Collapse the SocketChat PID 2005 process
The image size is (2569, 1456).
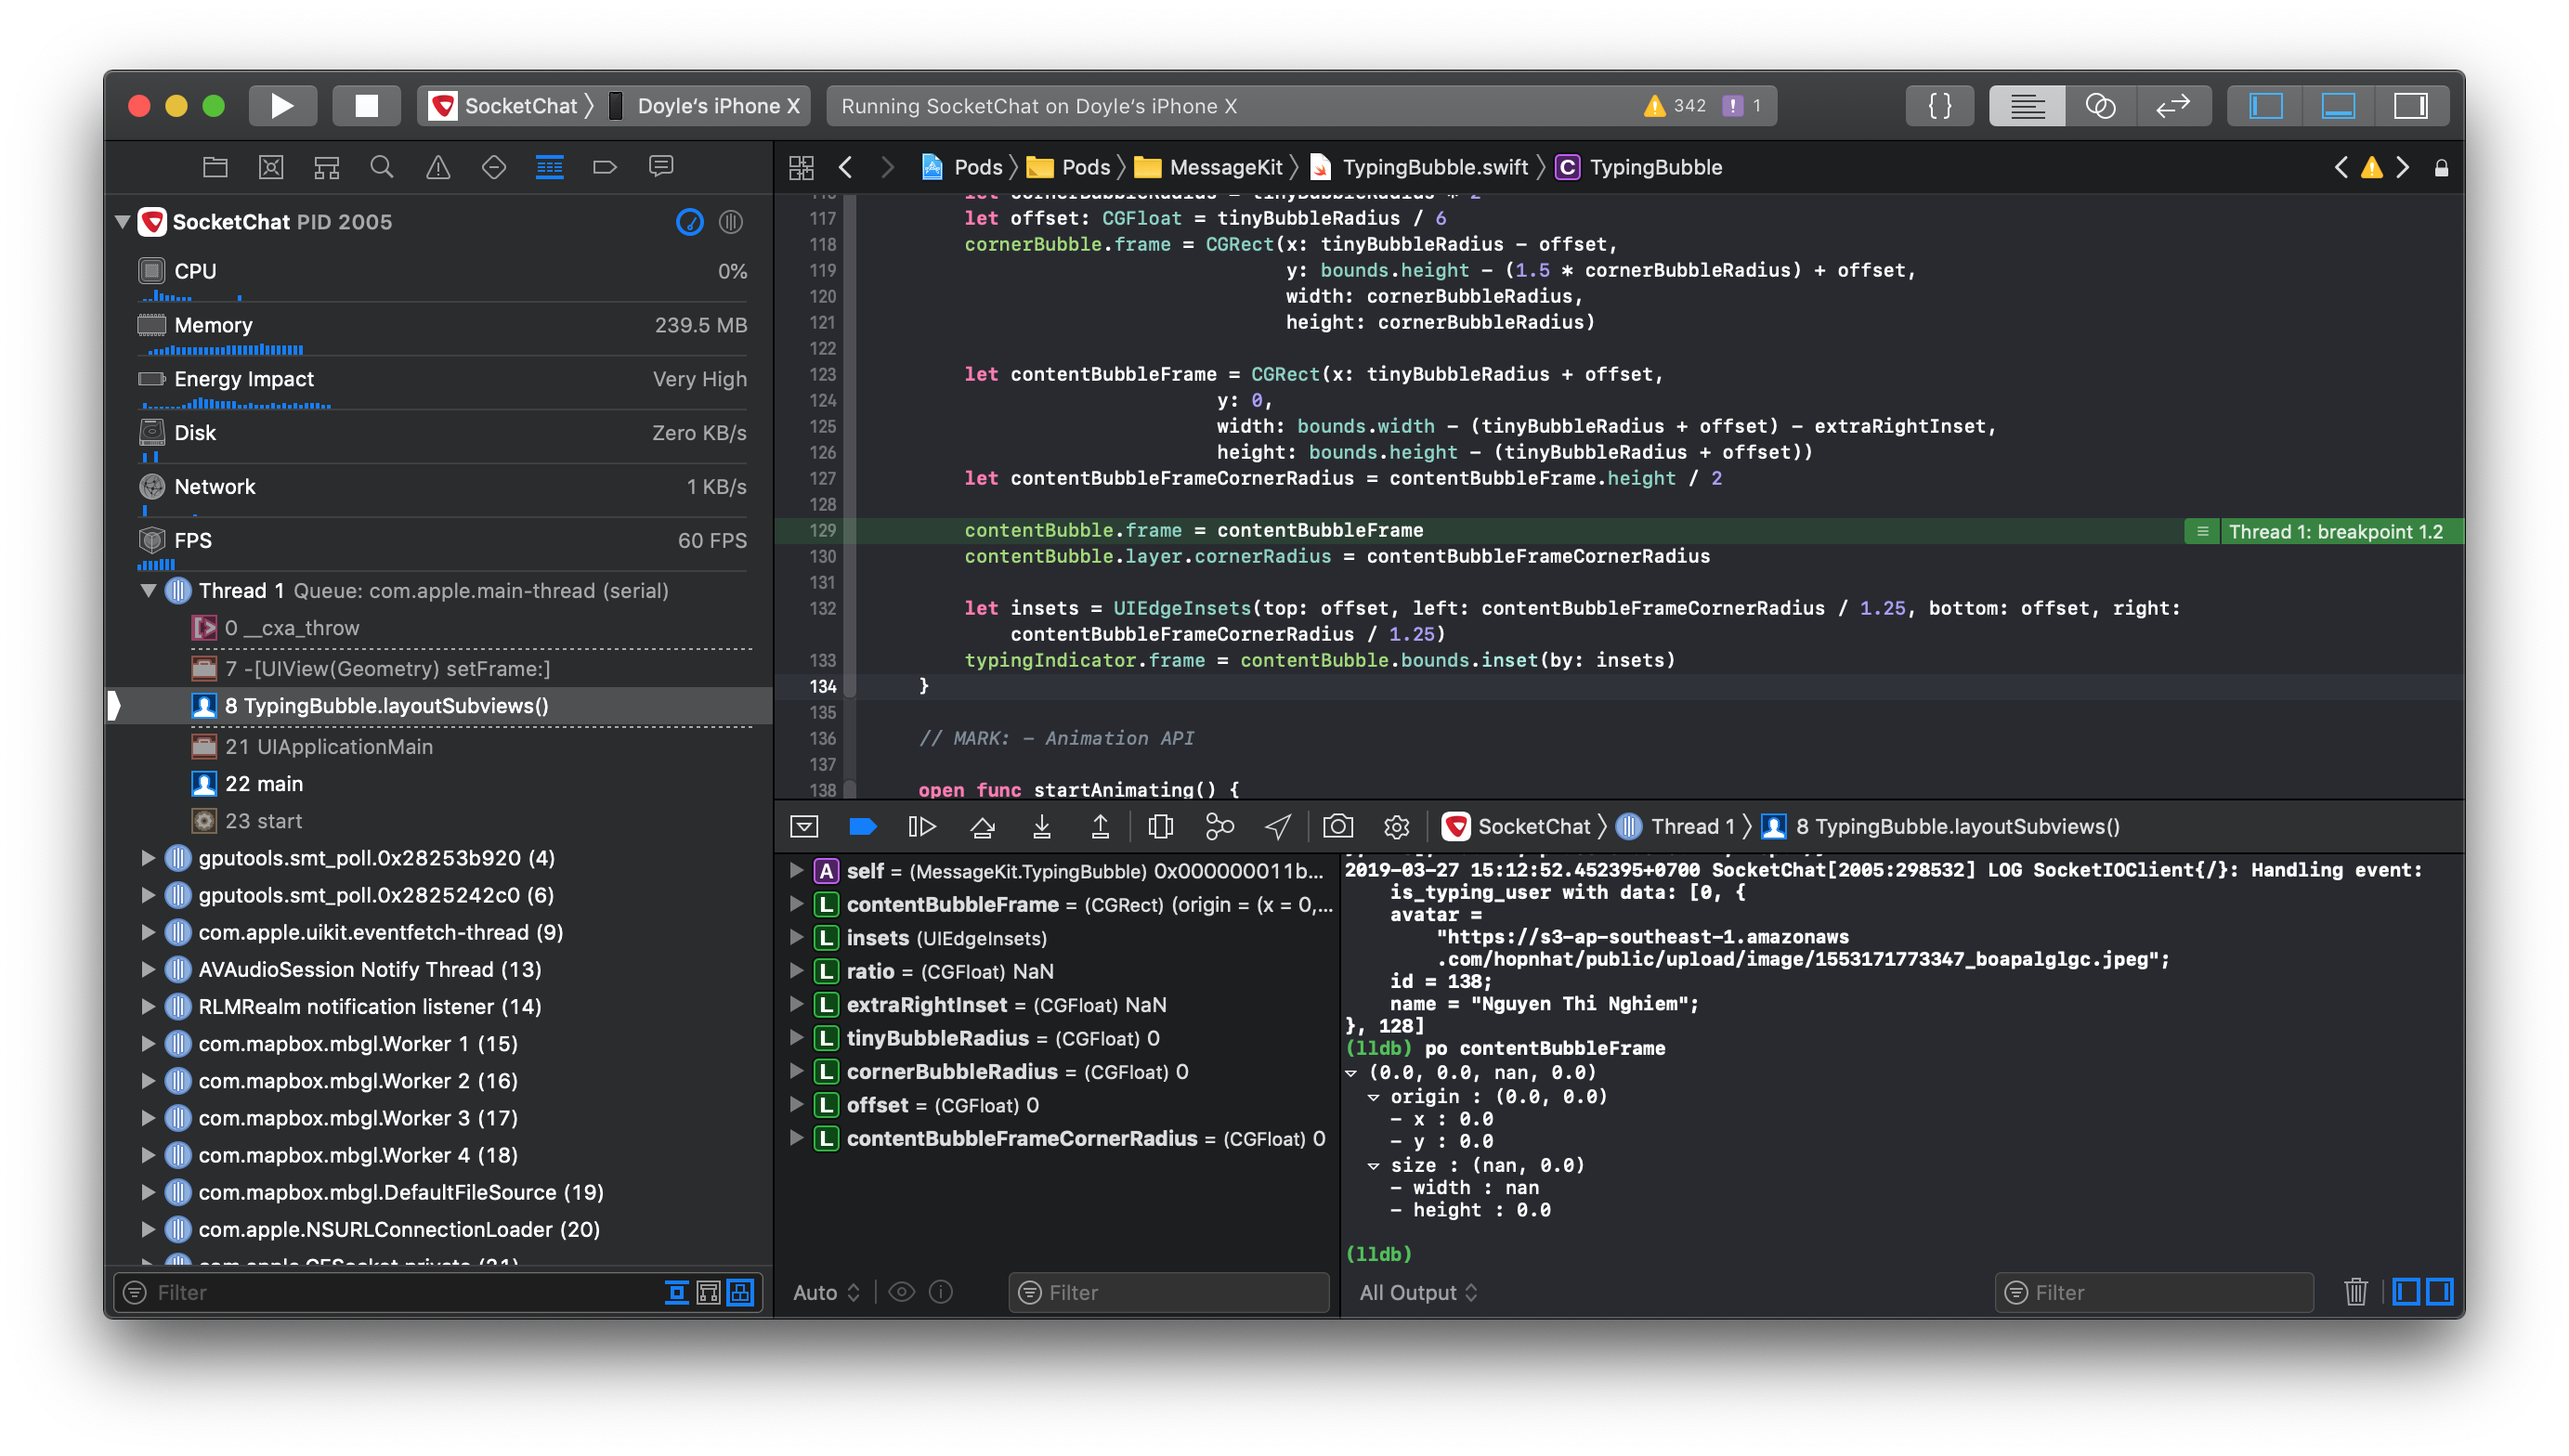123,222
